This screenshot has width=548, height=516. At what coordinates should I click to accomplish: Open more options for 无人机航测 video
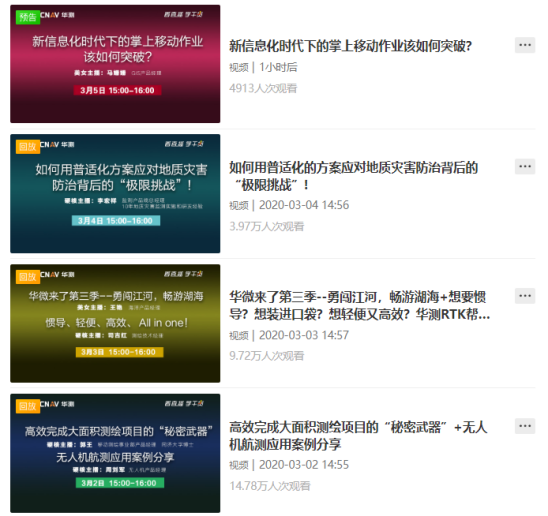pyautogui.click(x=525, y=426)
